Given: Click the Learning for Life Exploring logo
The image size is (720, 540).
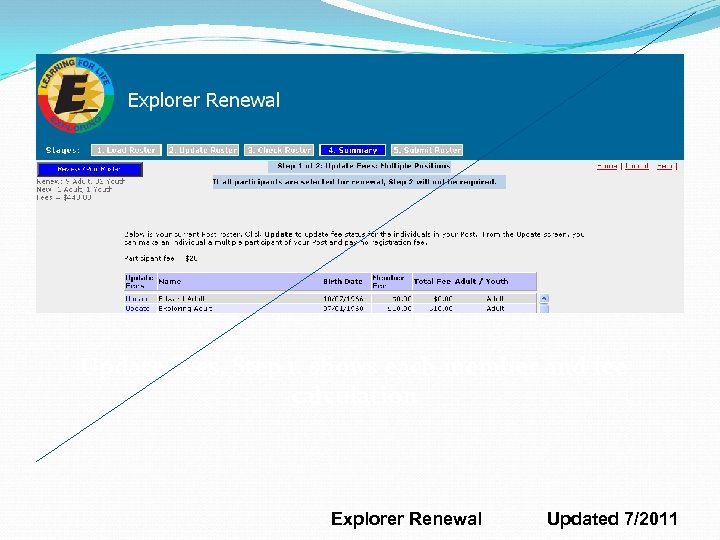Looking at the screenshot, I should pos(76,95).
